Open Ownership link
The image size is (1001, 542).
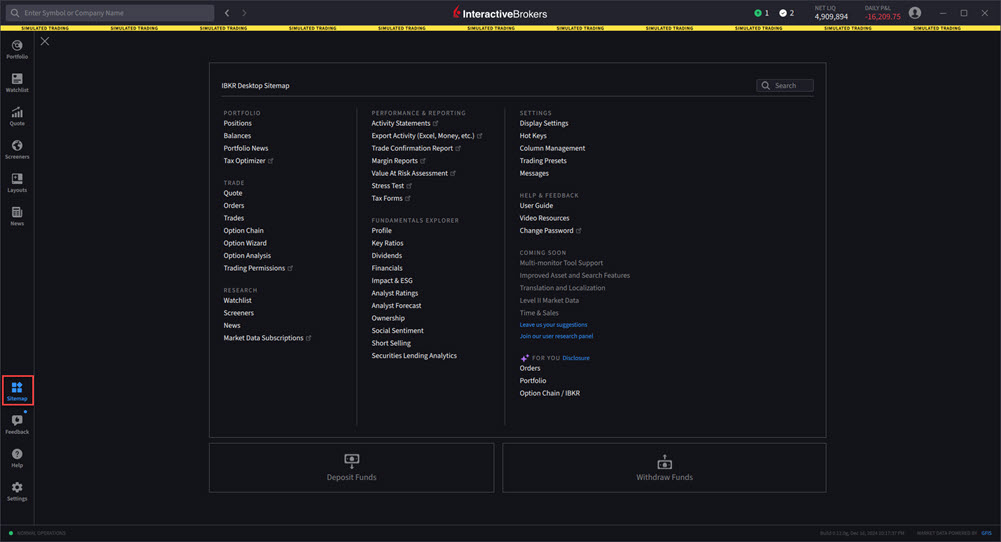(x=388, y=319)
